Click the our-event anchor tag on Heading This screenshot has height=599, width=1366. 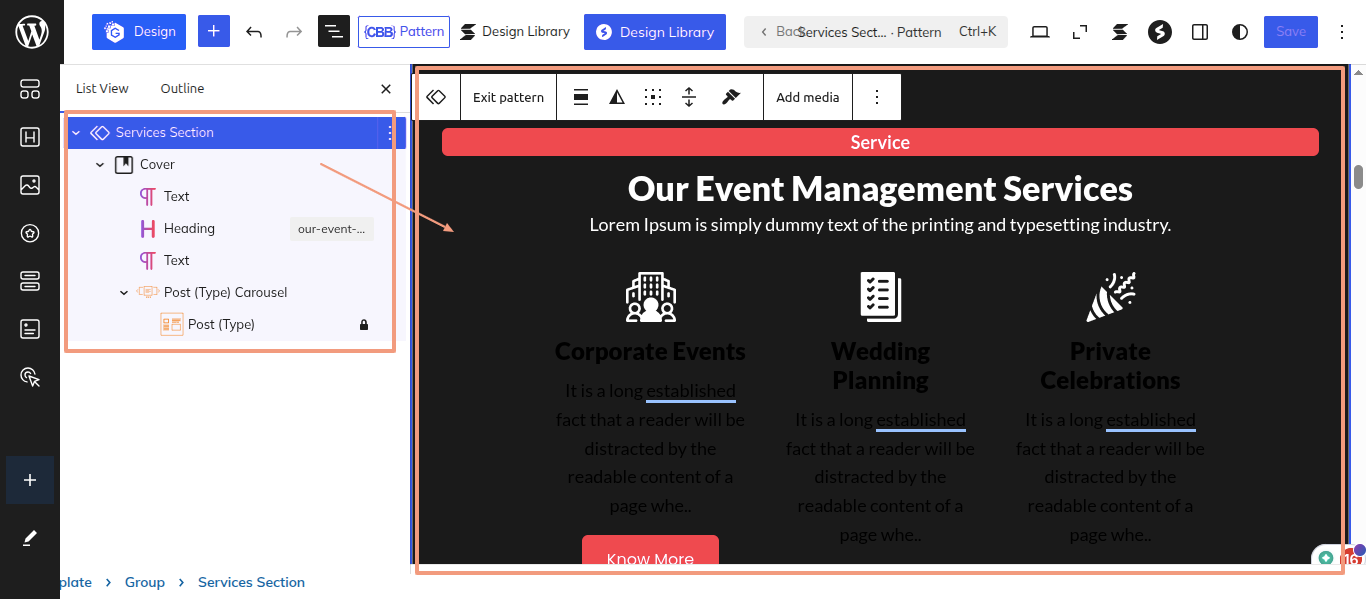coord(332,229)
